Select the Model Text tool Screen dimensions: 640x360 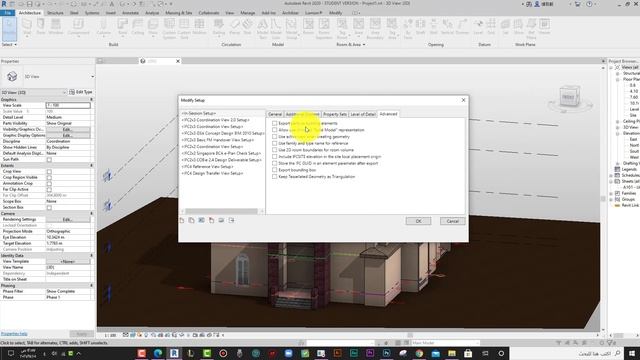click(x=262, y=28)
